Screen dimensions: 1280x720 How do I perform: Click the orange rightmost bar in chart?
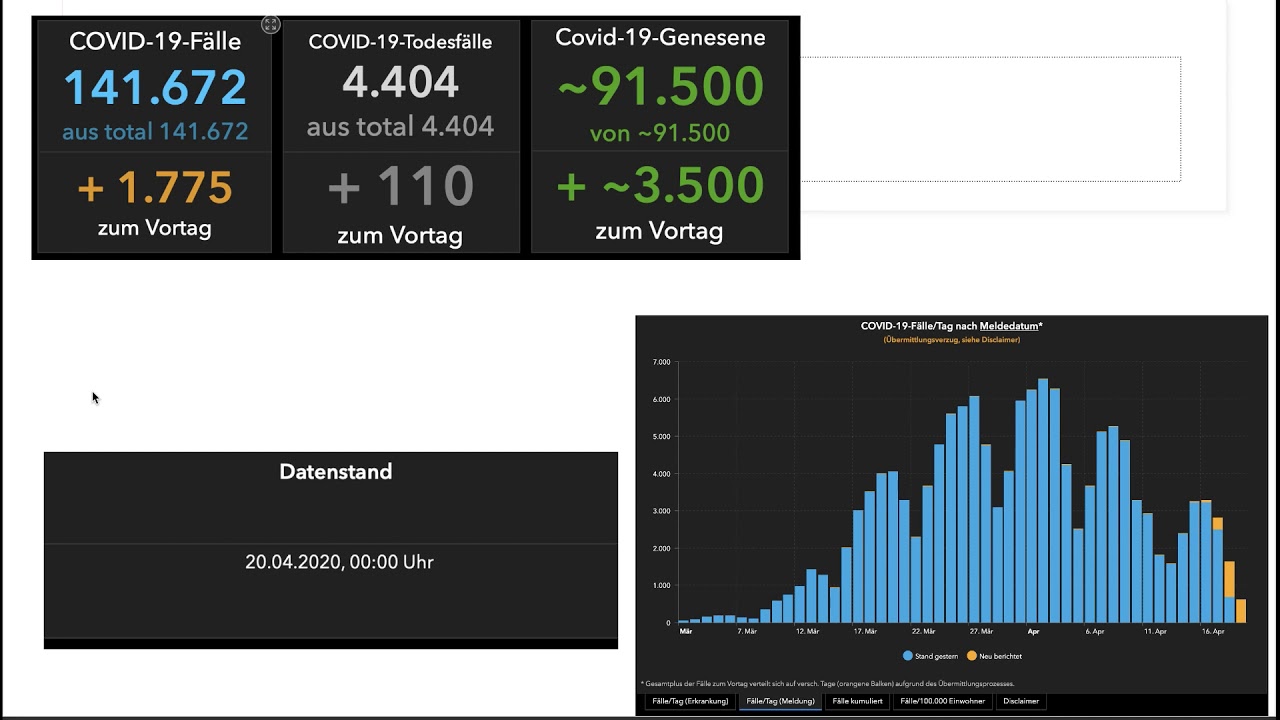click(x=1241, y=611)
